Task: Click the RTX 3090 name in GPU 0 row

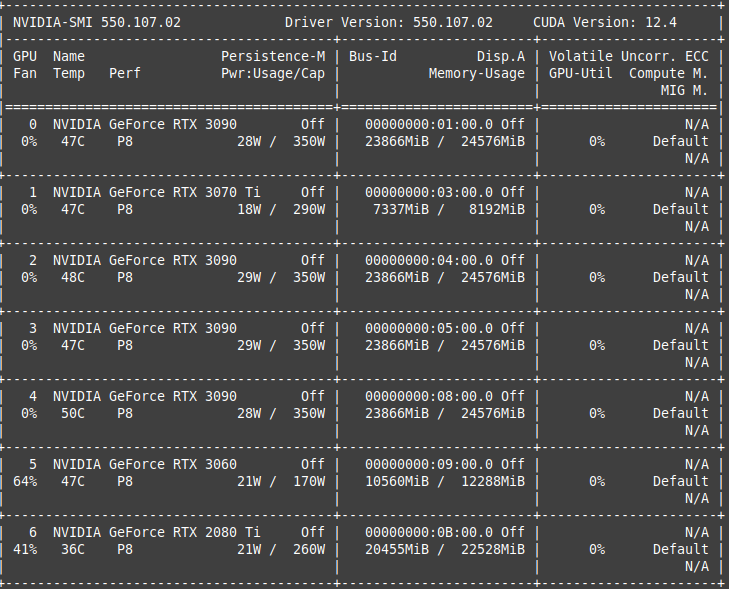Action: tap(145, 125)
